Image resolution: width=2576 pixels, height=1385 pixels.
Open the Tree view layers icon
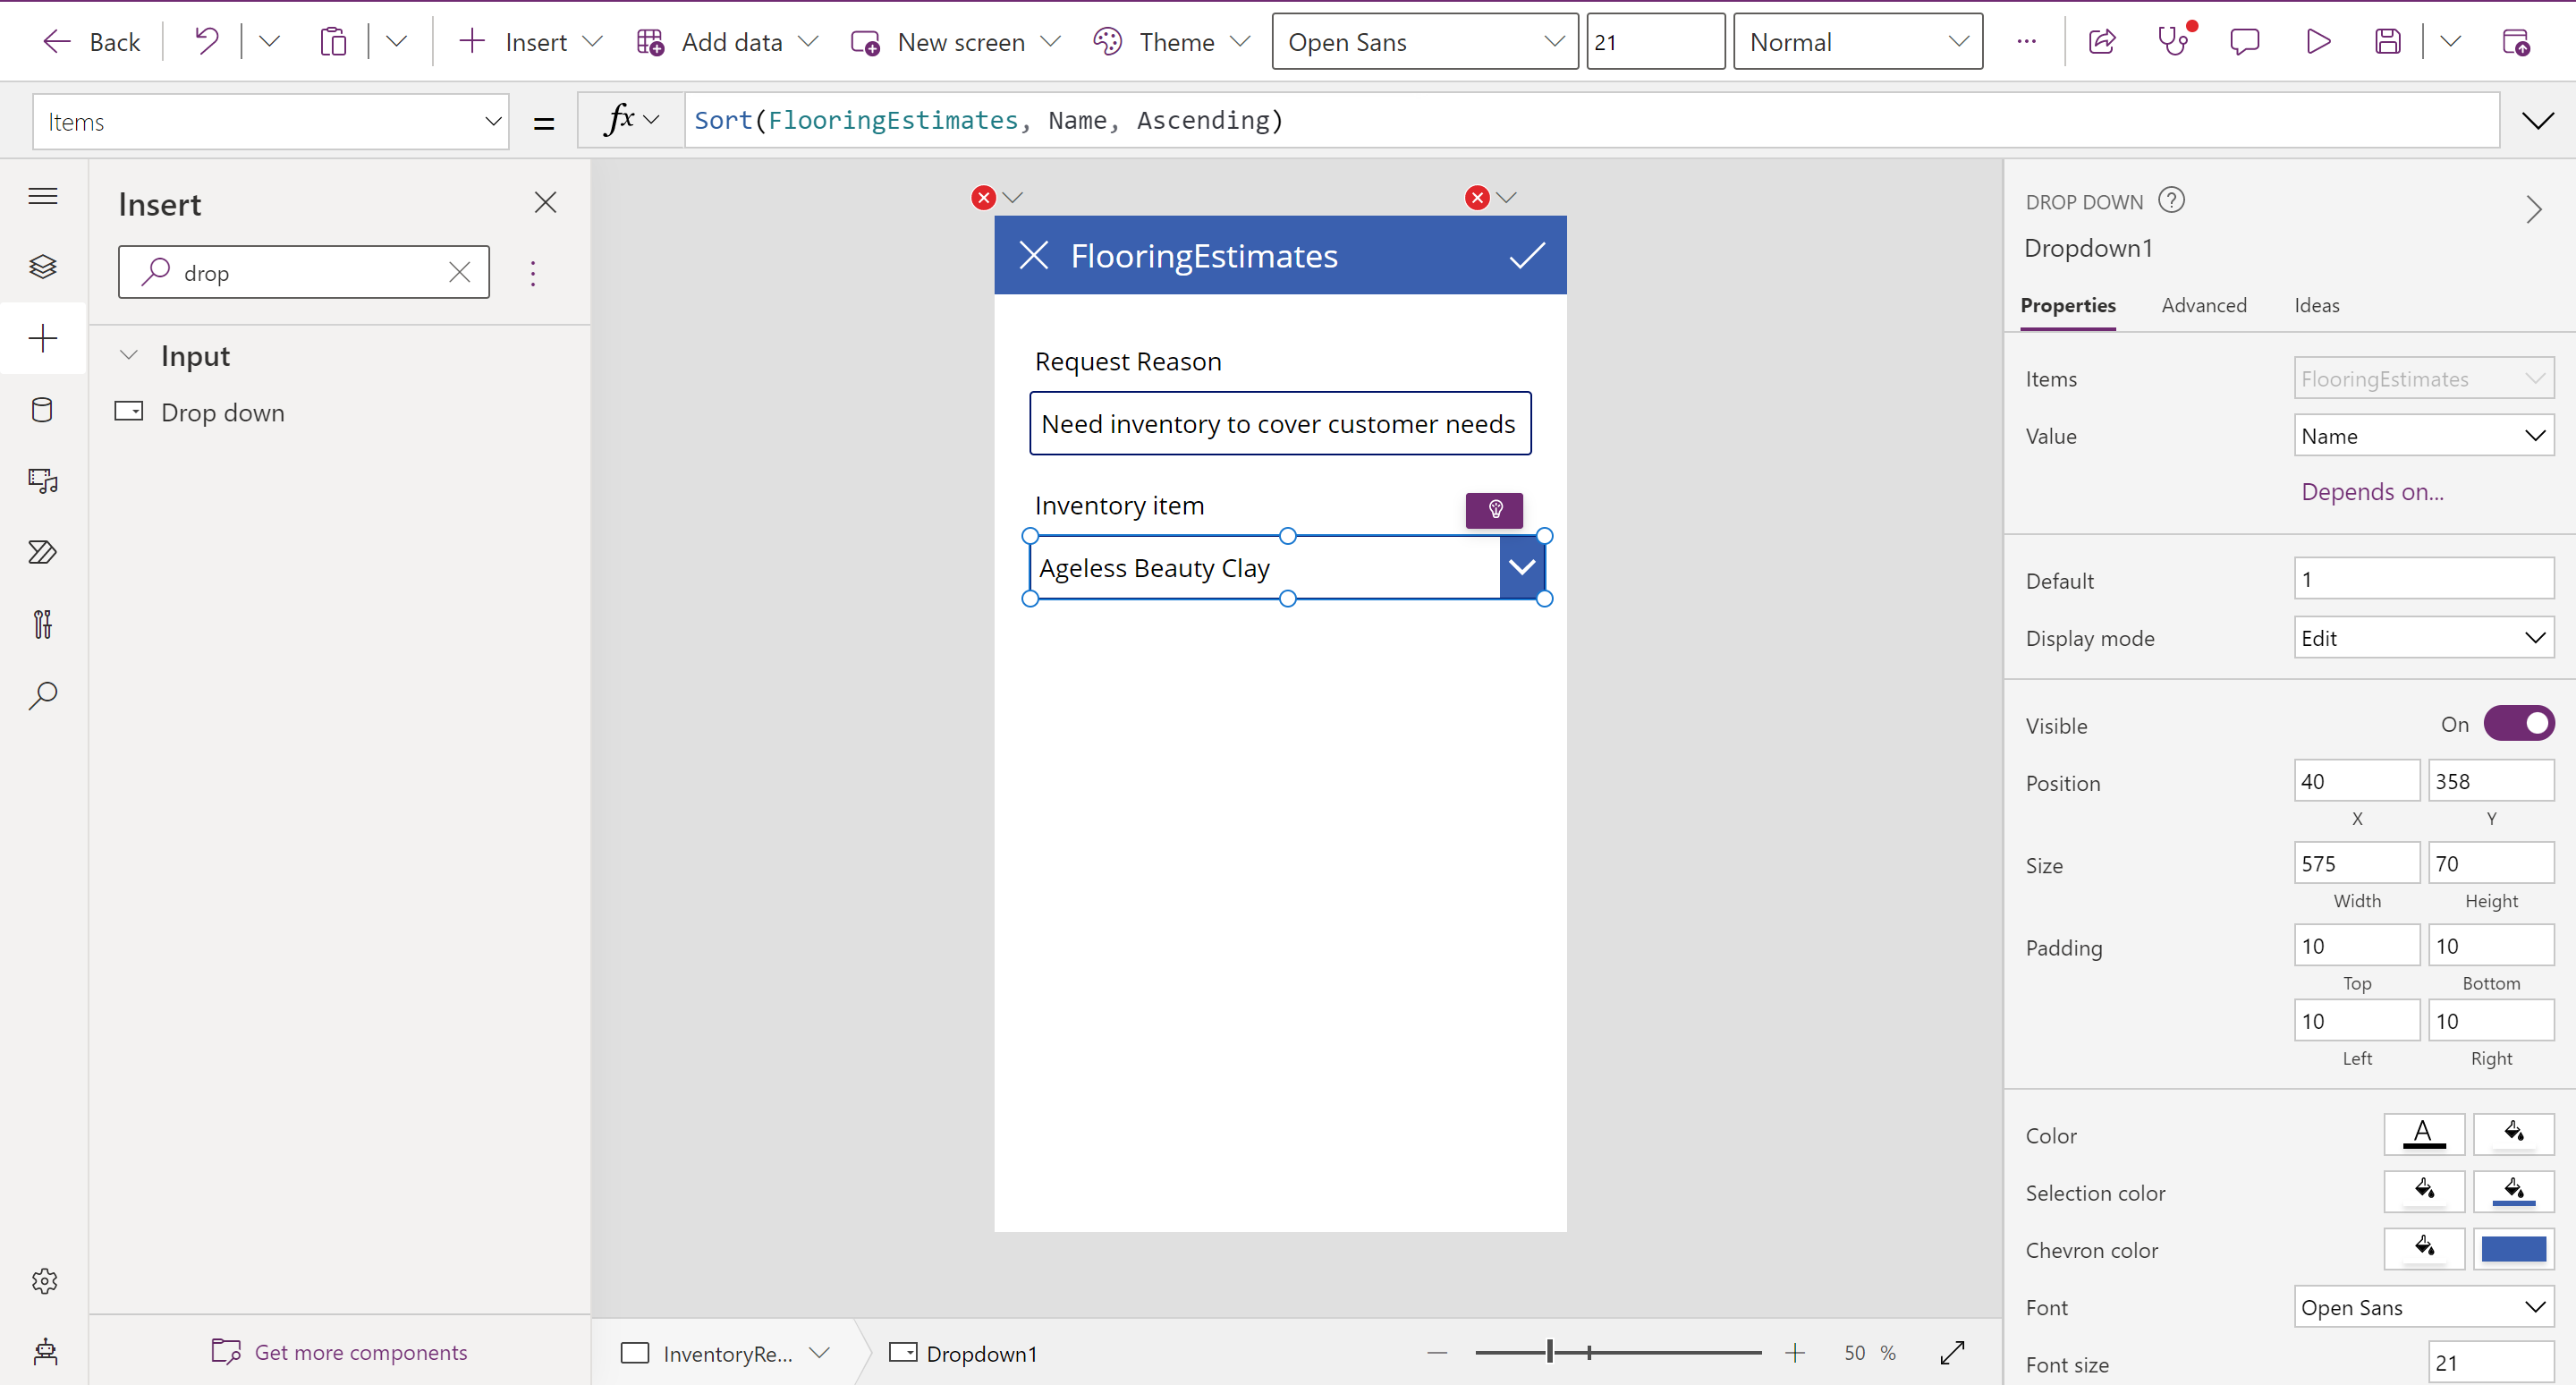coord(43,266)
